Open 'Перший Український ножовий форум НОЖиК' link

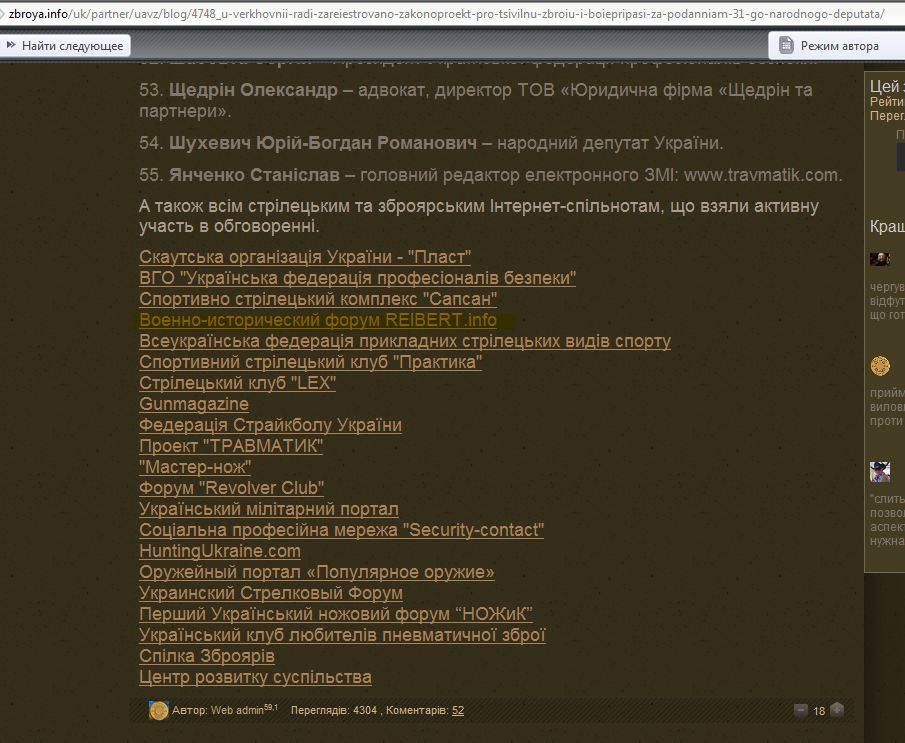[x=336, y=614]
